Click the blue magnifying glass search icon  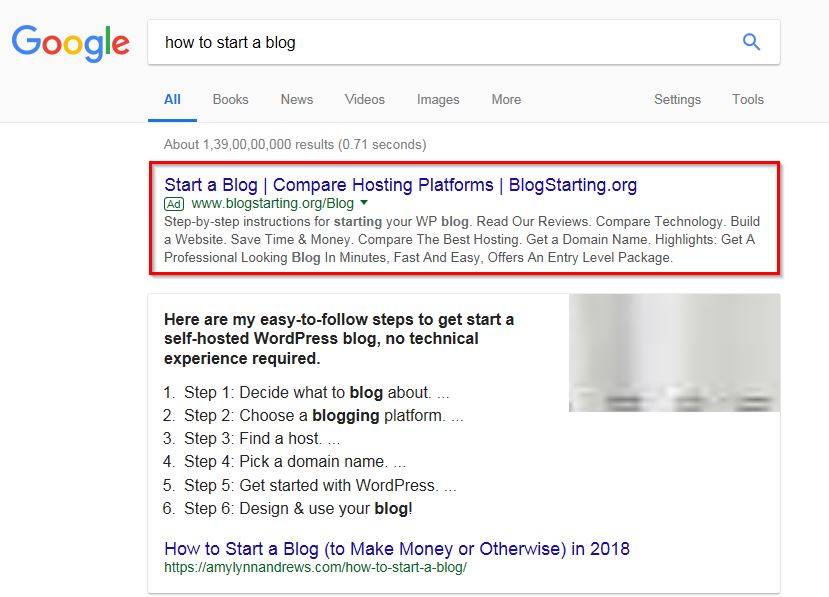(751, 42)
